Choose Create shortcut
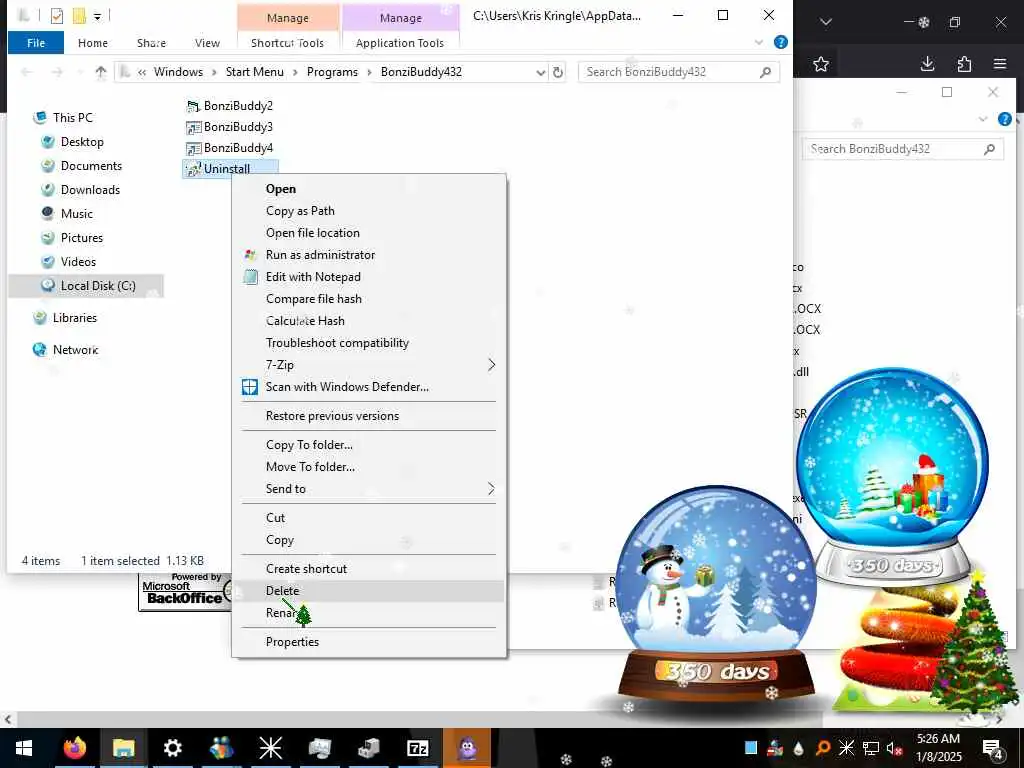 [369, 569]
